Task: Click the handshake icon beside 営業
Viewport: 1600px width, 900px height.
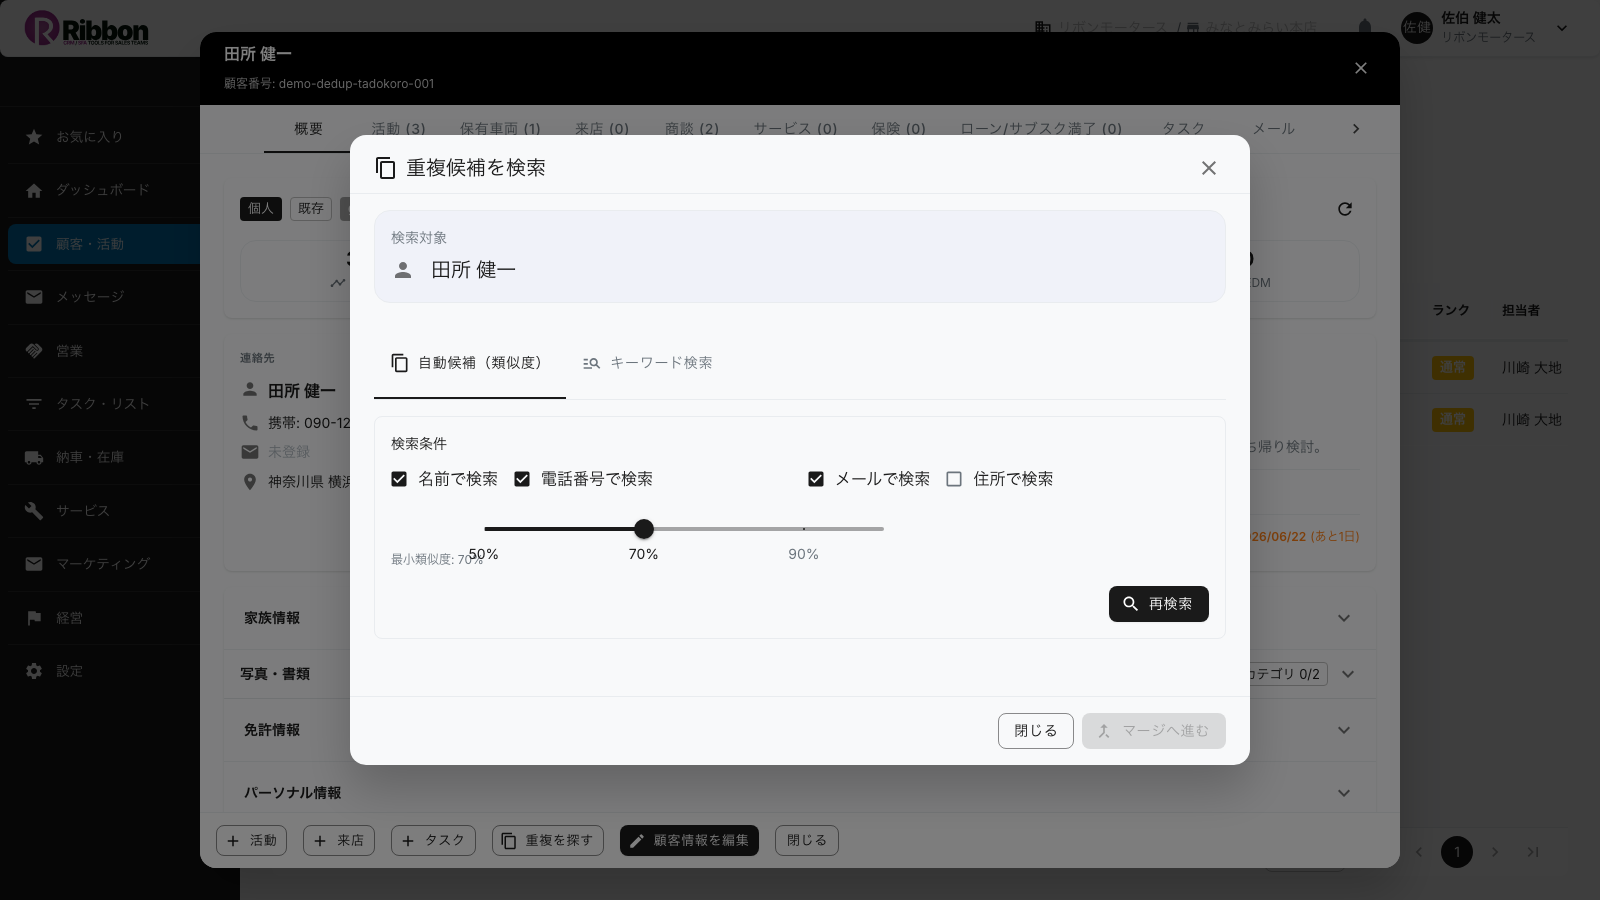Action: pyautogui.click(x=34, y=351)
